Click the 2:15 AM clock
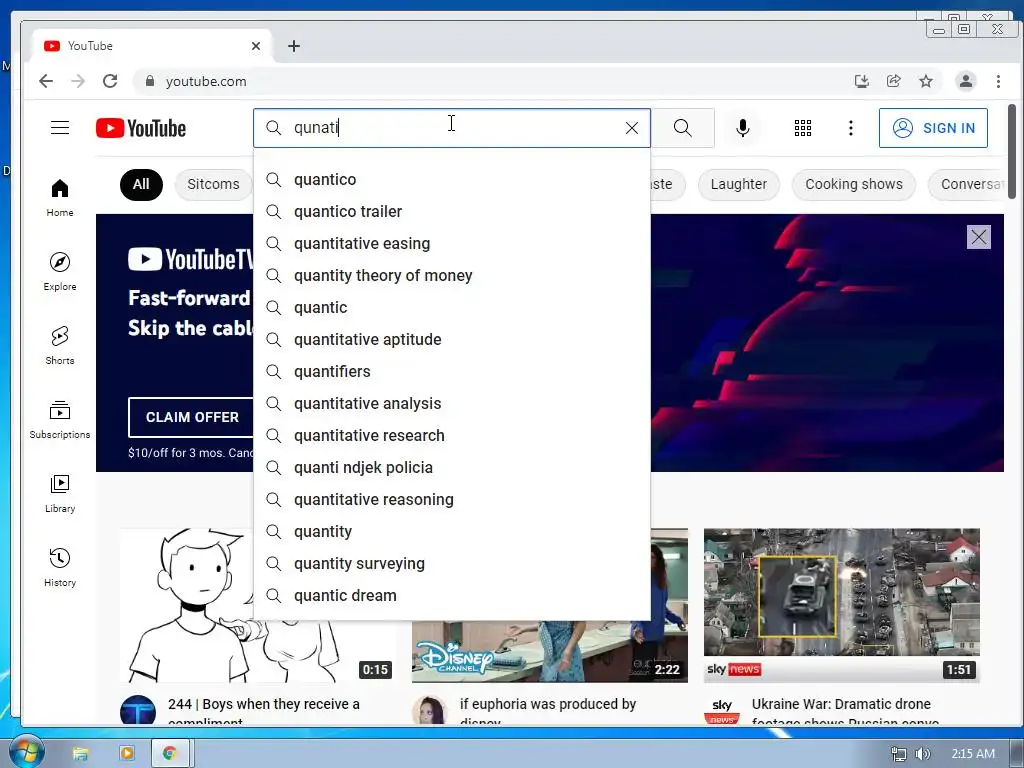 (x=972, y=754)
